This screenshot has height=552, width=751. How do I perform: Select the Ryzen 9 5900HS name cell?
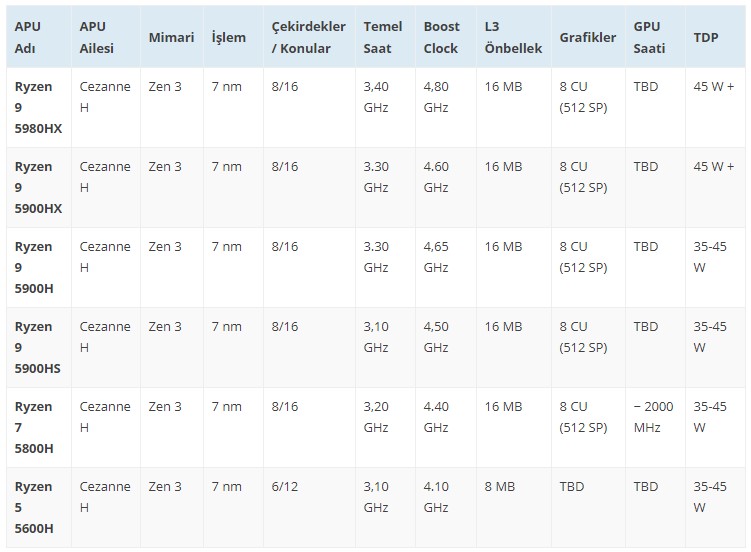(x=38, y=347)
